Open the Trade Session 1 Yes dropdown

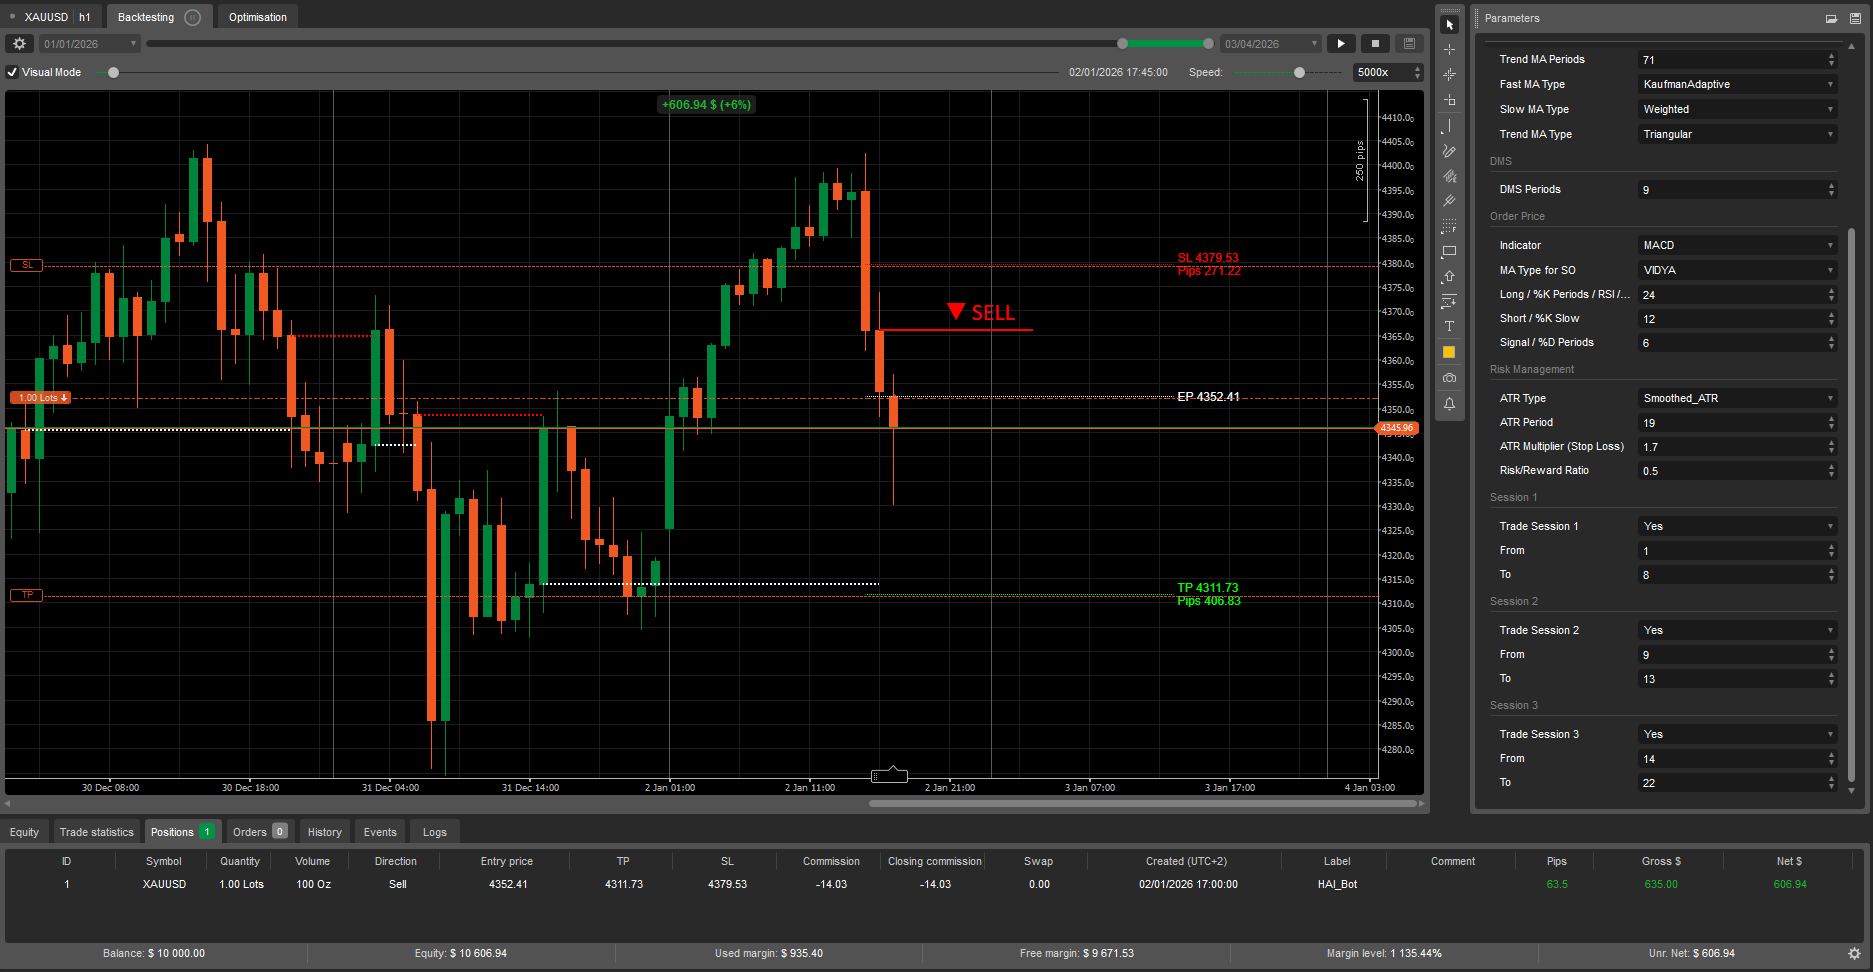click(1736, 526)
